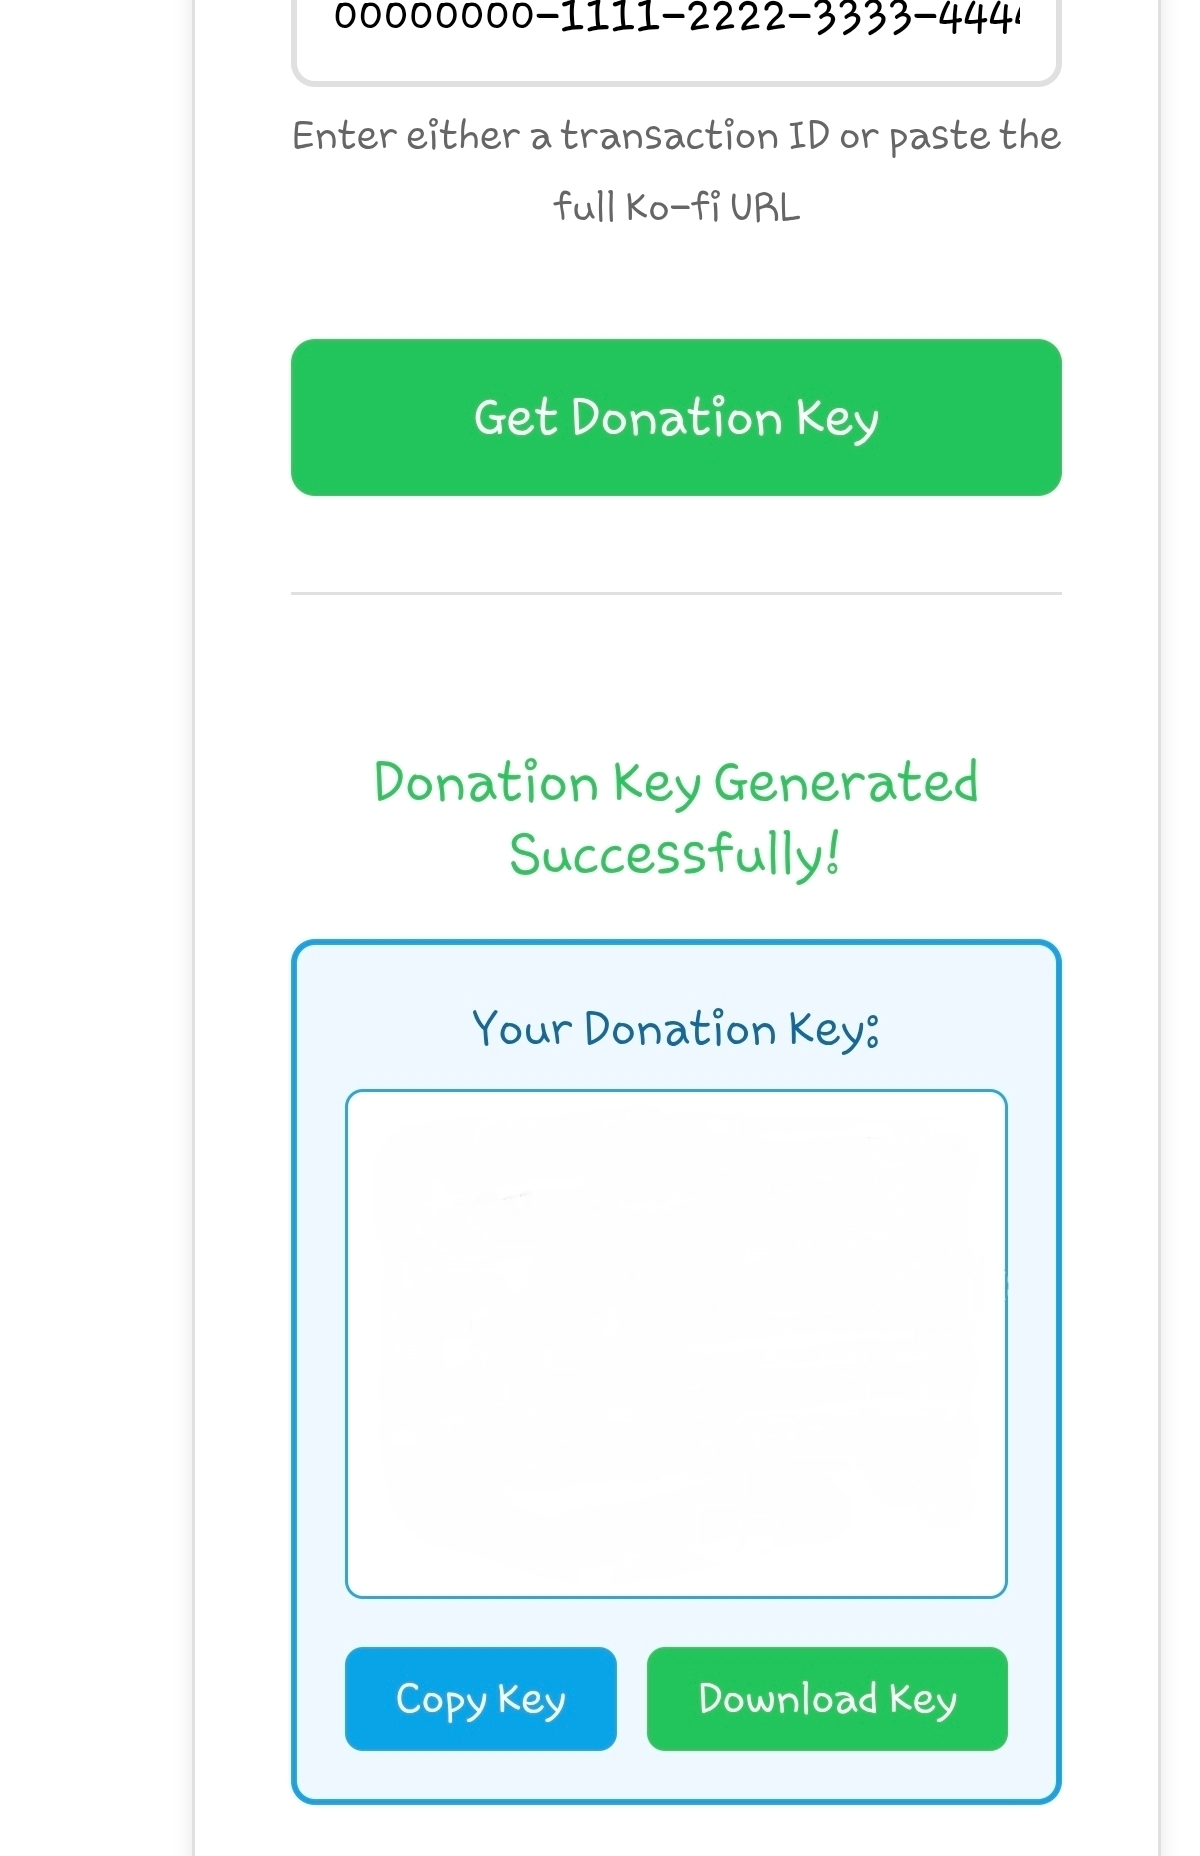Screen dimensions: 1200x1856
Task: Click the word "Enter" in the hint text
Action: pos(343,136)
